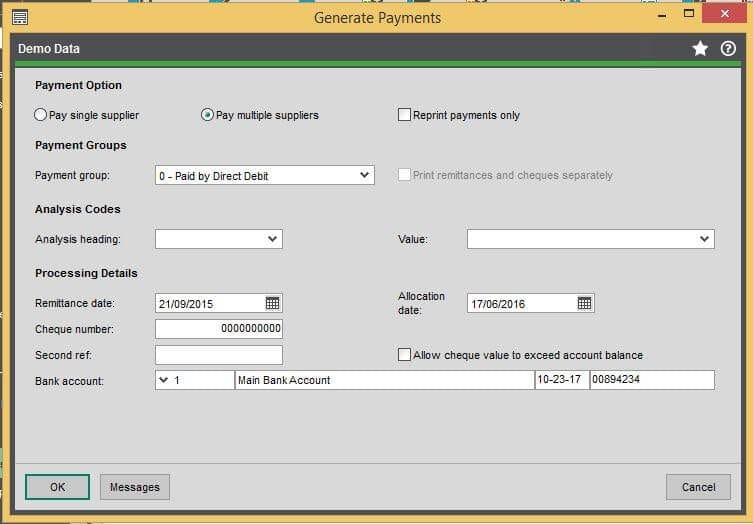Viewport: 753px width, 524px height.
Task: Click the Main Bank Account name field
Action: (385, 380)
